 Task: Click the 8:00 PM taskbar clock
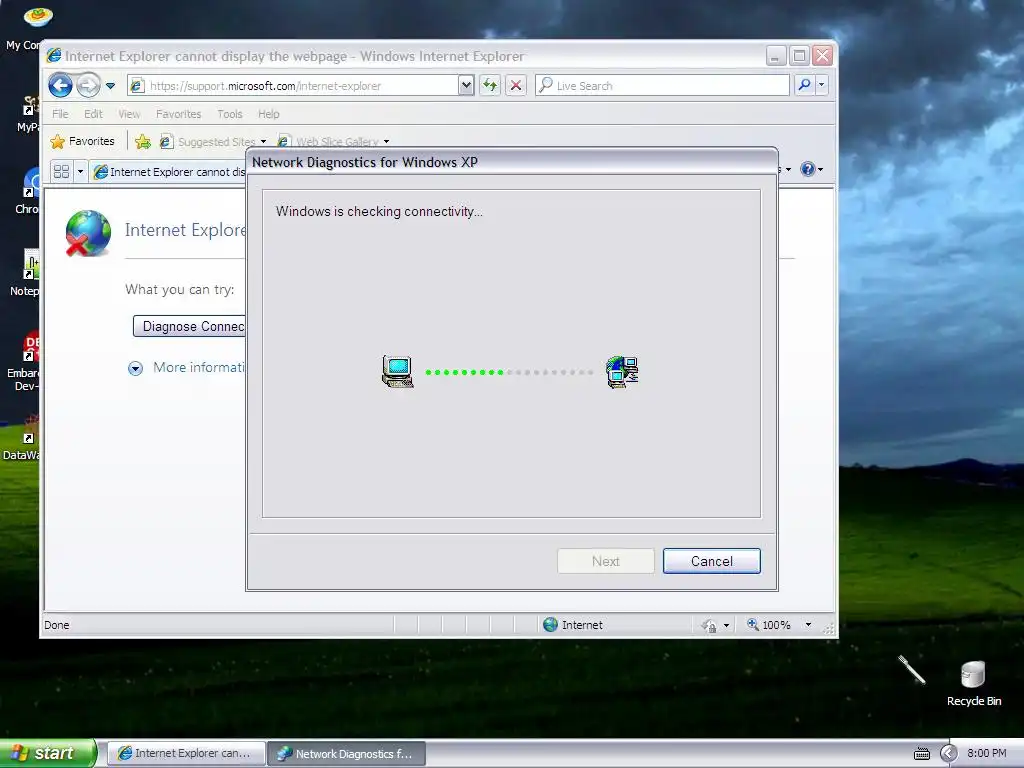tap(987, 753)
